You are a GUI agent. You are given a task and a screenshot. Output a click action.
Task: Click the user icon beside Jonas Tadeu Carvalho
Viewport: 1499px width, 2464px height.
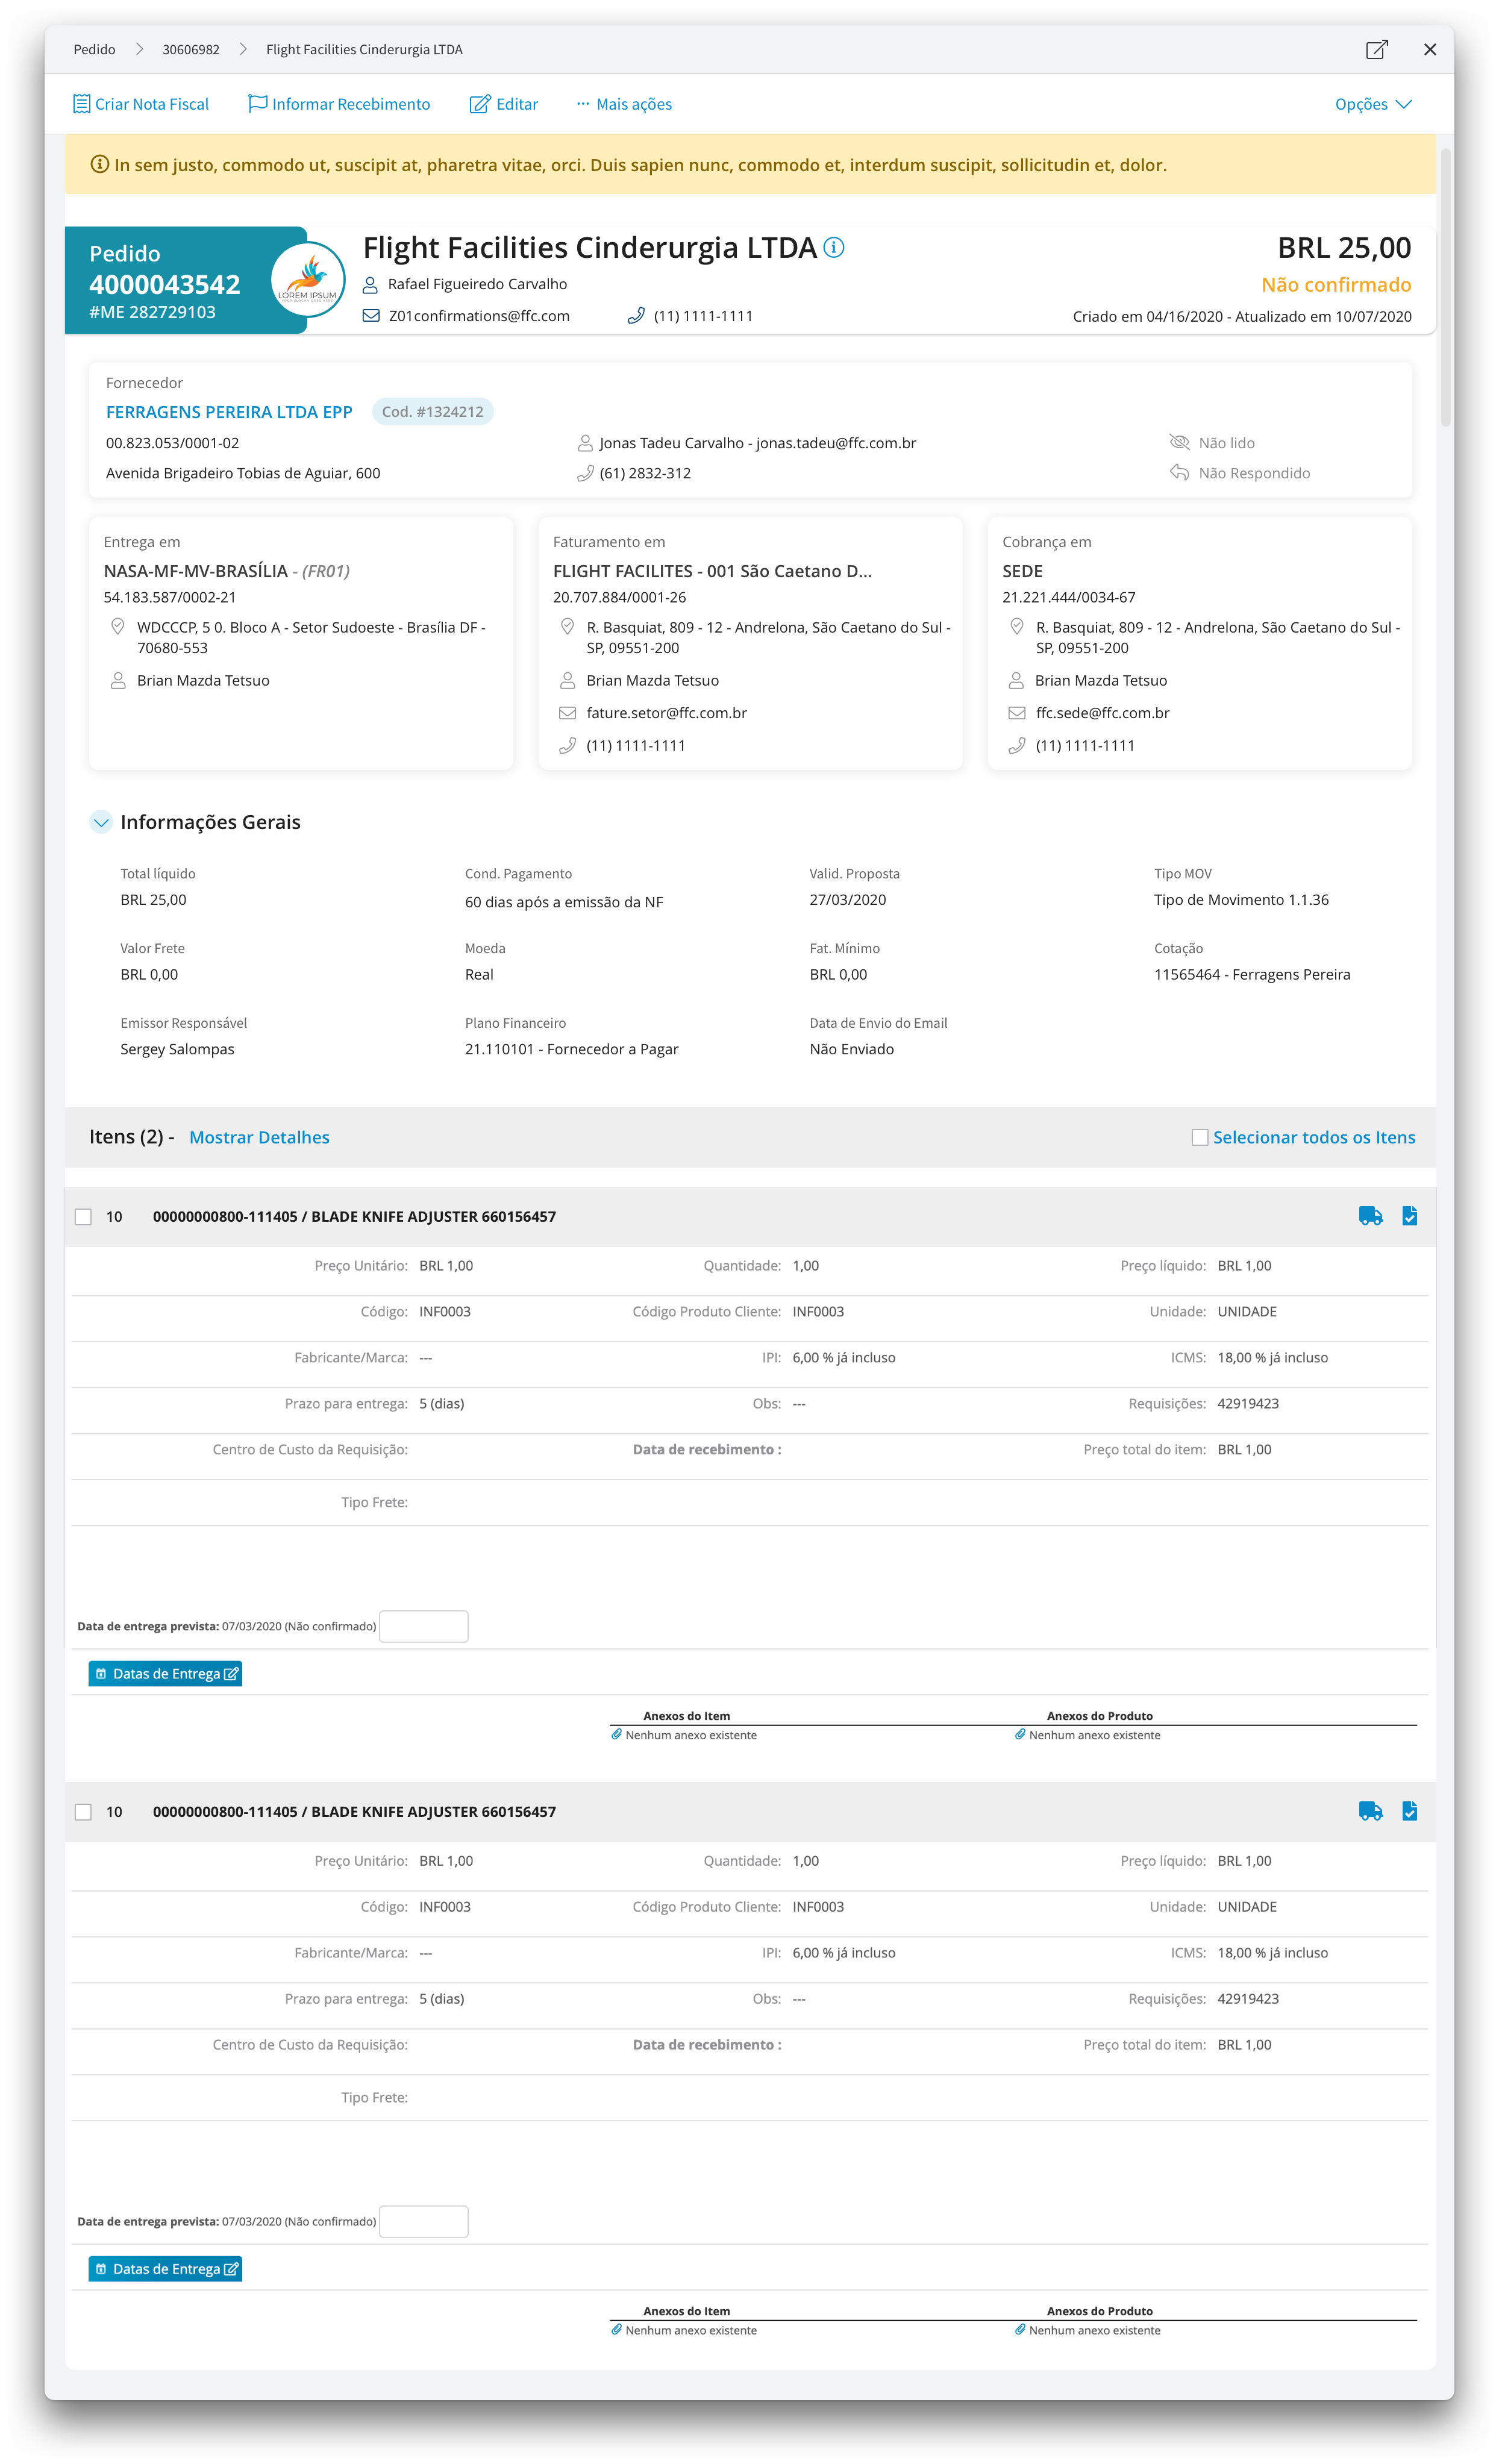click(x=585, y=443)
